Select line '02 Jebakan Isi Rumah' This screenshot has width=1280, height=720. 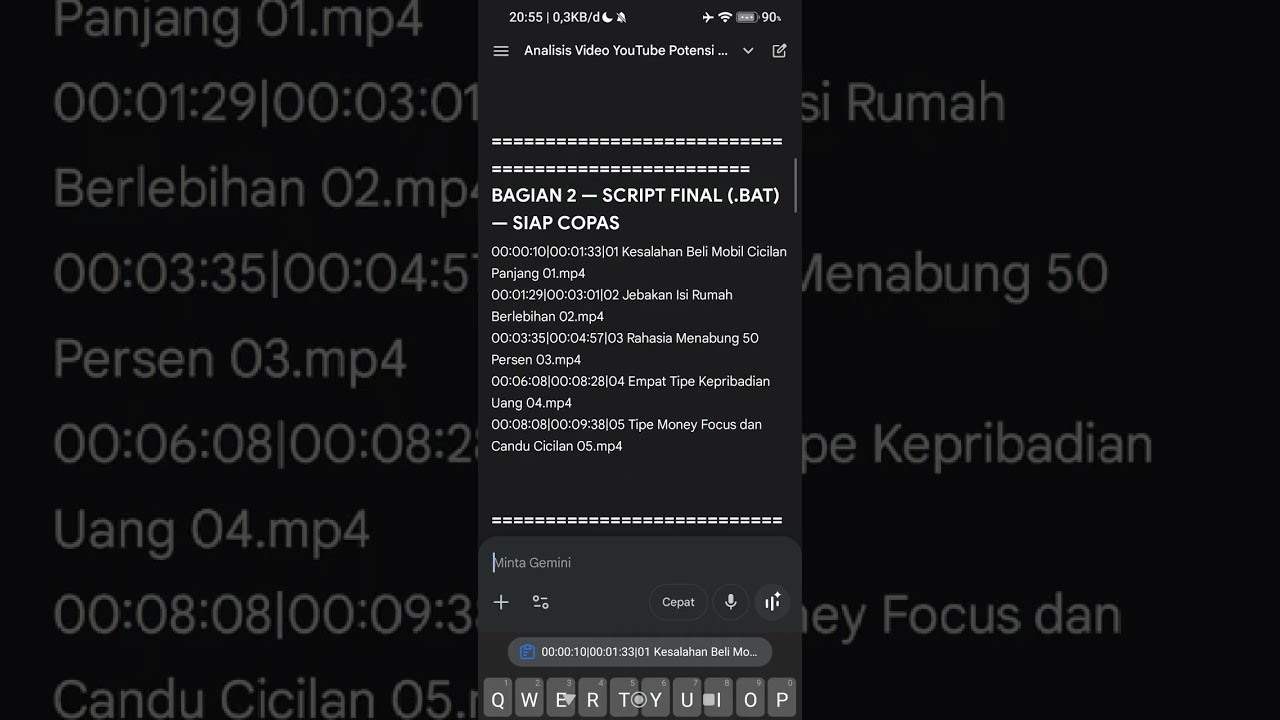[668, 295]
